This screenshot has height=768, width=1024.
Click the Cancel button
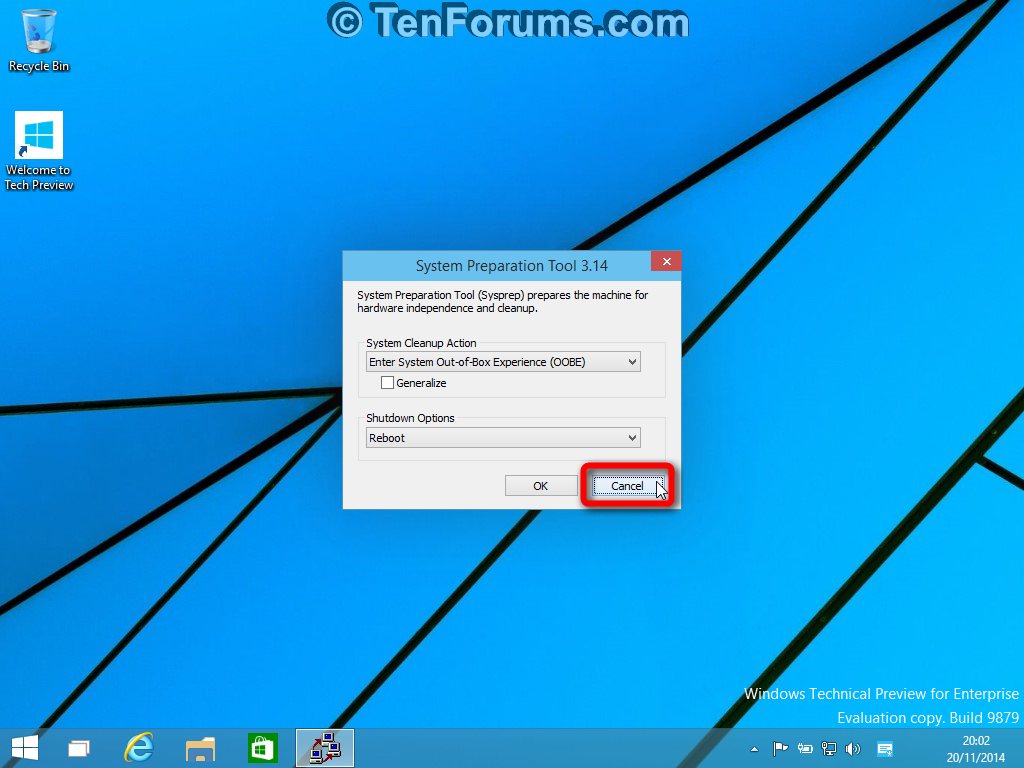(x=628, y=486)
